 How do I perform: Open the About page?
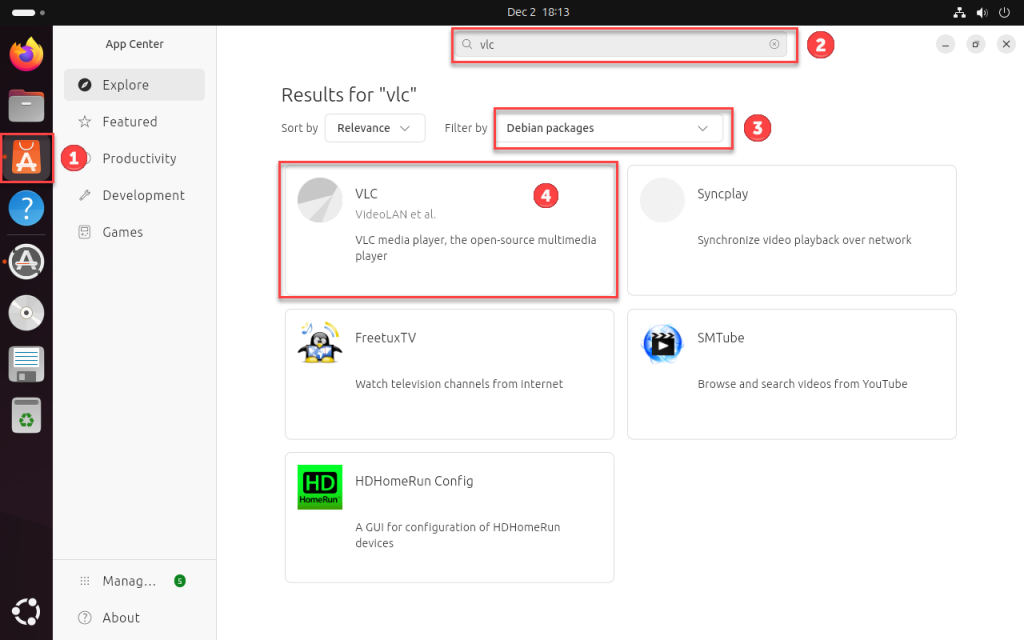pyautogui.click(x=135, y=617)
